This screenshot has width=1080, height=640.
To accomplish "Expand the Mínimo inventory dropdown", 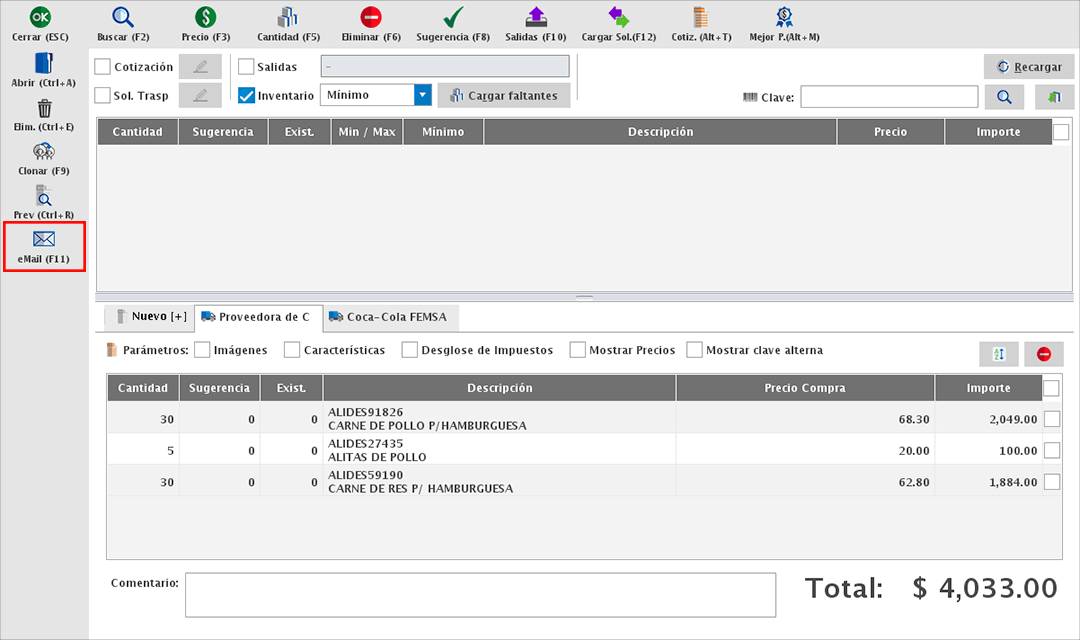I will [x=423, y=95].
